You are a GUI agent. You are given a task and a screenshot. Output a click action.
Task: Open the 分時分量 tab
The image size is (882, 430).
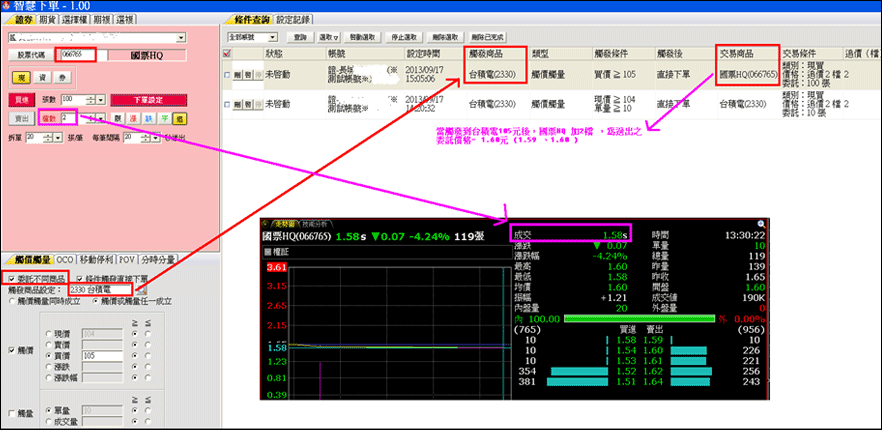[158, 259]
